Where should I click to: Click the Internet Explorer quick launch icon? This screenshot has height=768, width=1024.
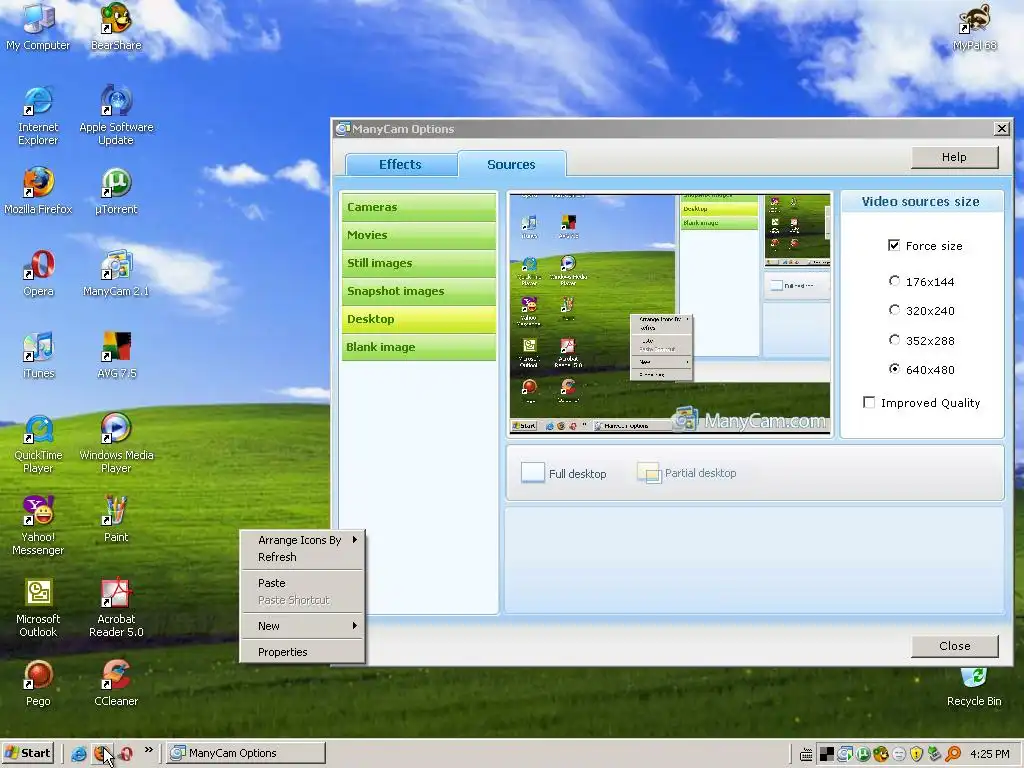[x=78, y=754]
